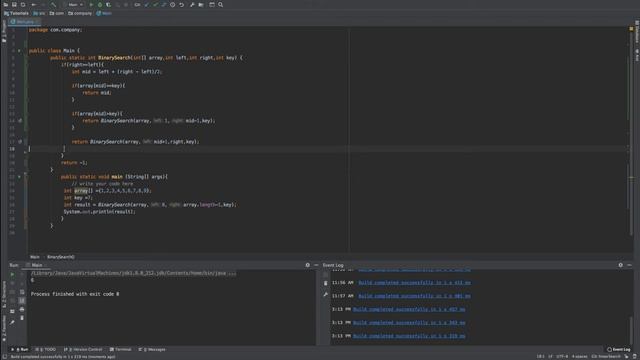
Task: Click 4 spaces indent setting in status bar
Action: point(580,357)
